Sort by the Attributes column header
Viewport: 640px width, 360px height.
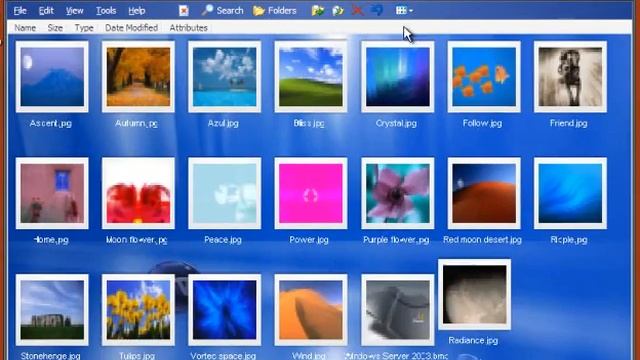[x=189, y=28]
